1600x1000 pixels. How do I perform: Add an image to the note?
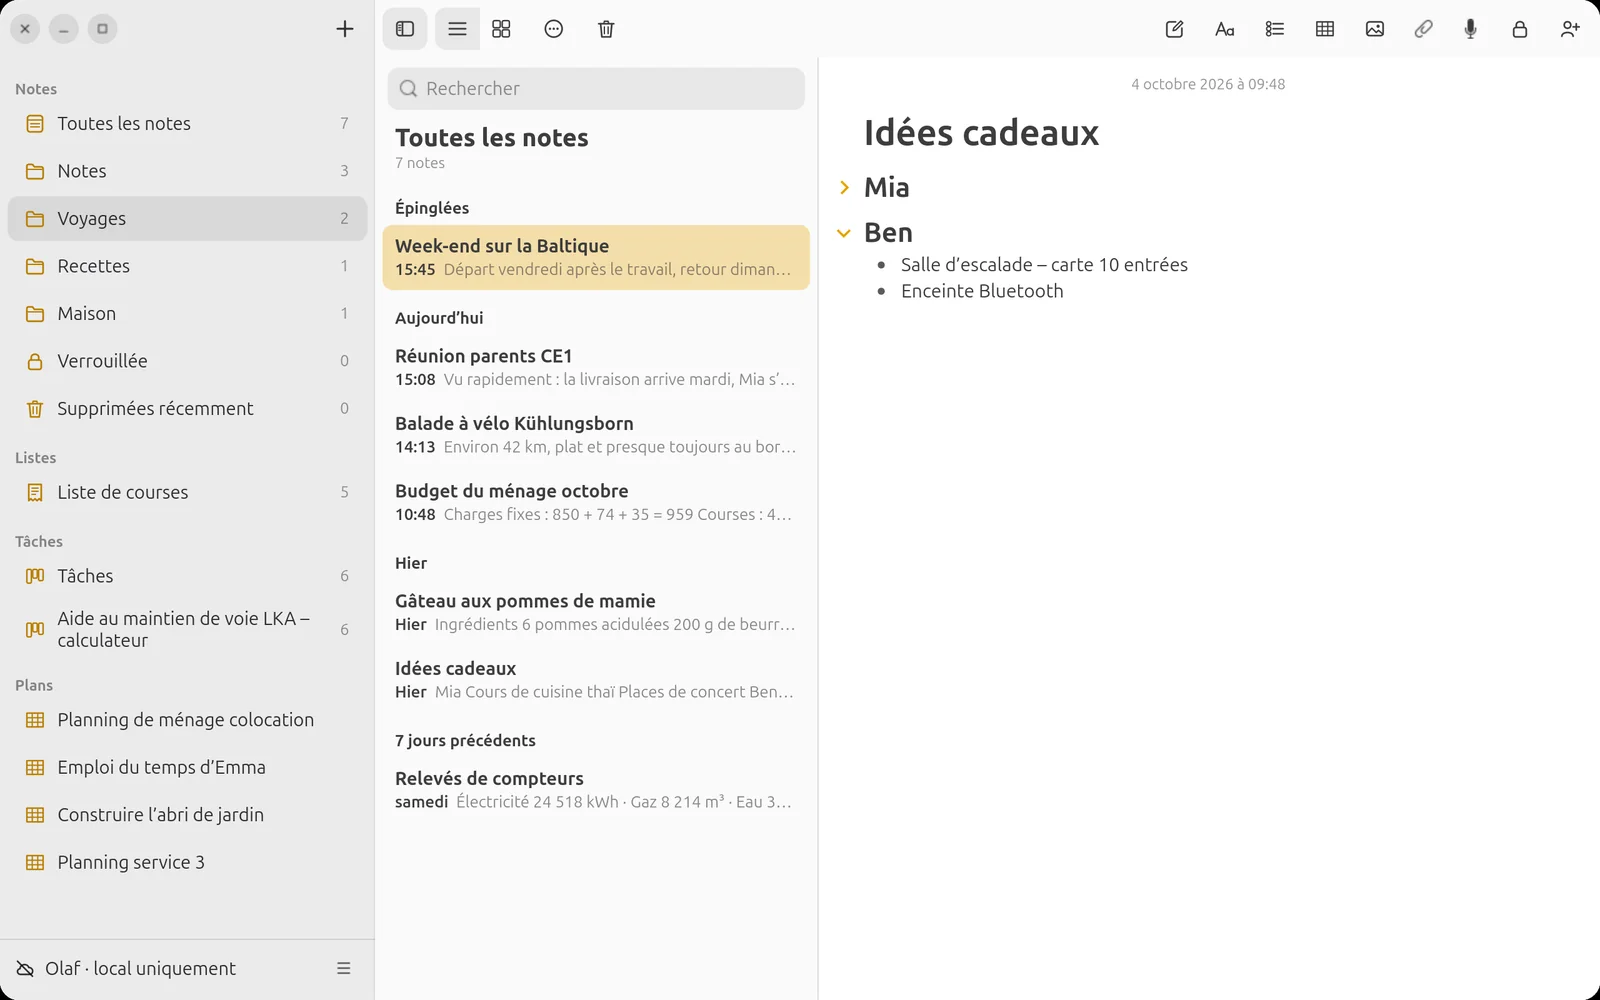pos(1375,29)
